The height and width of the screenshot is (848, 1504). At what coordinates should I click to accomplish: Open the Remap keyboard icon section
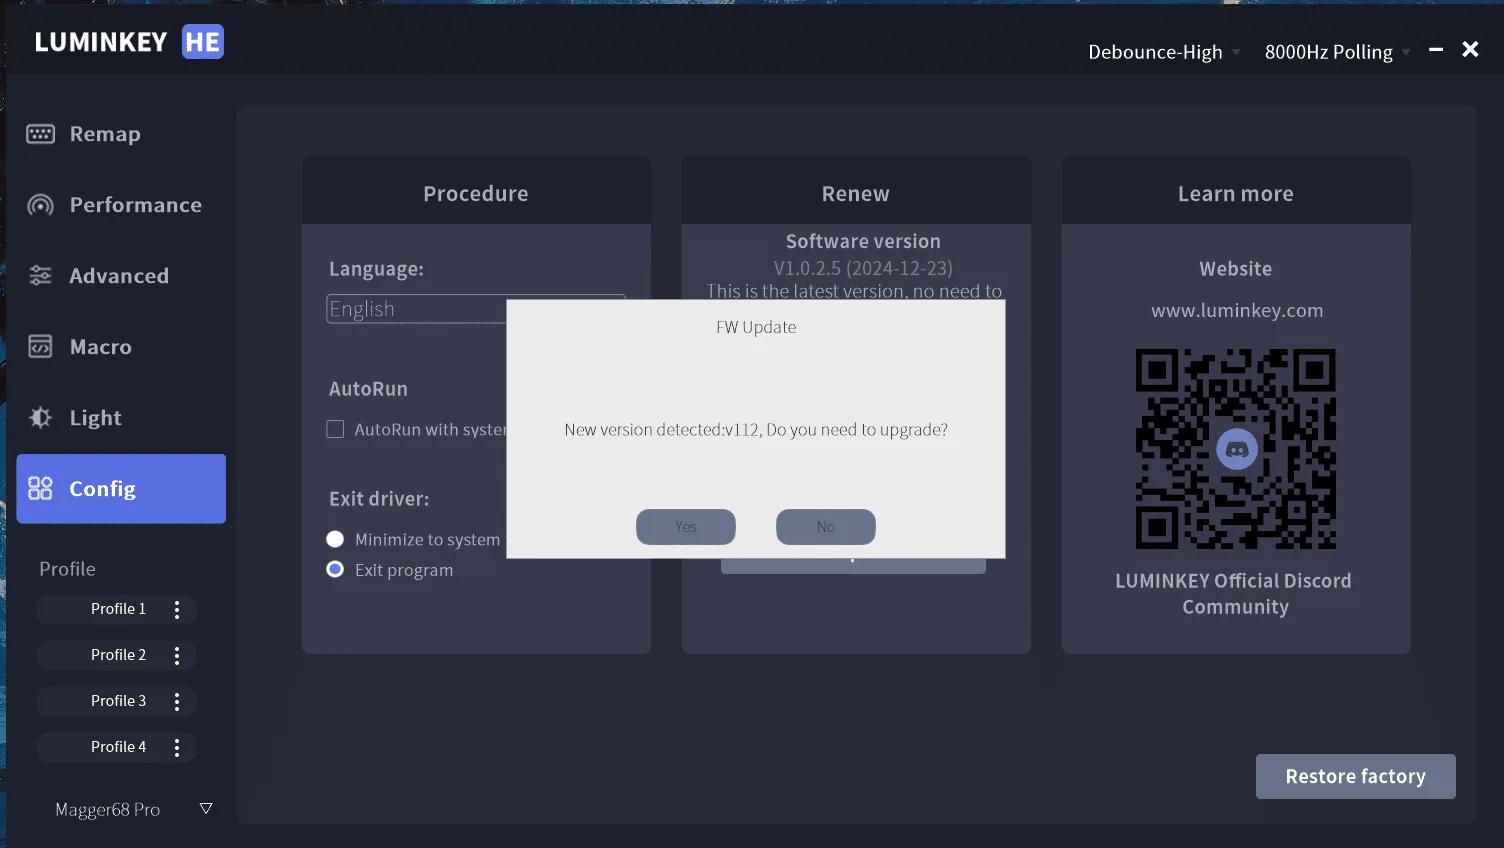tap(40, 134)
